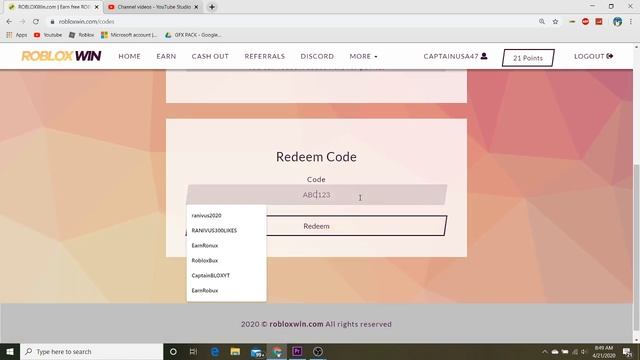Open the zoom magnifier icon in the address bar
The height and width of the screenshot is (360, 640).
(x=542, y=22)
